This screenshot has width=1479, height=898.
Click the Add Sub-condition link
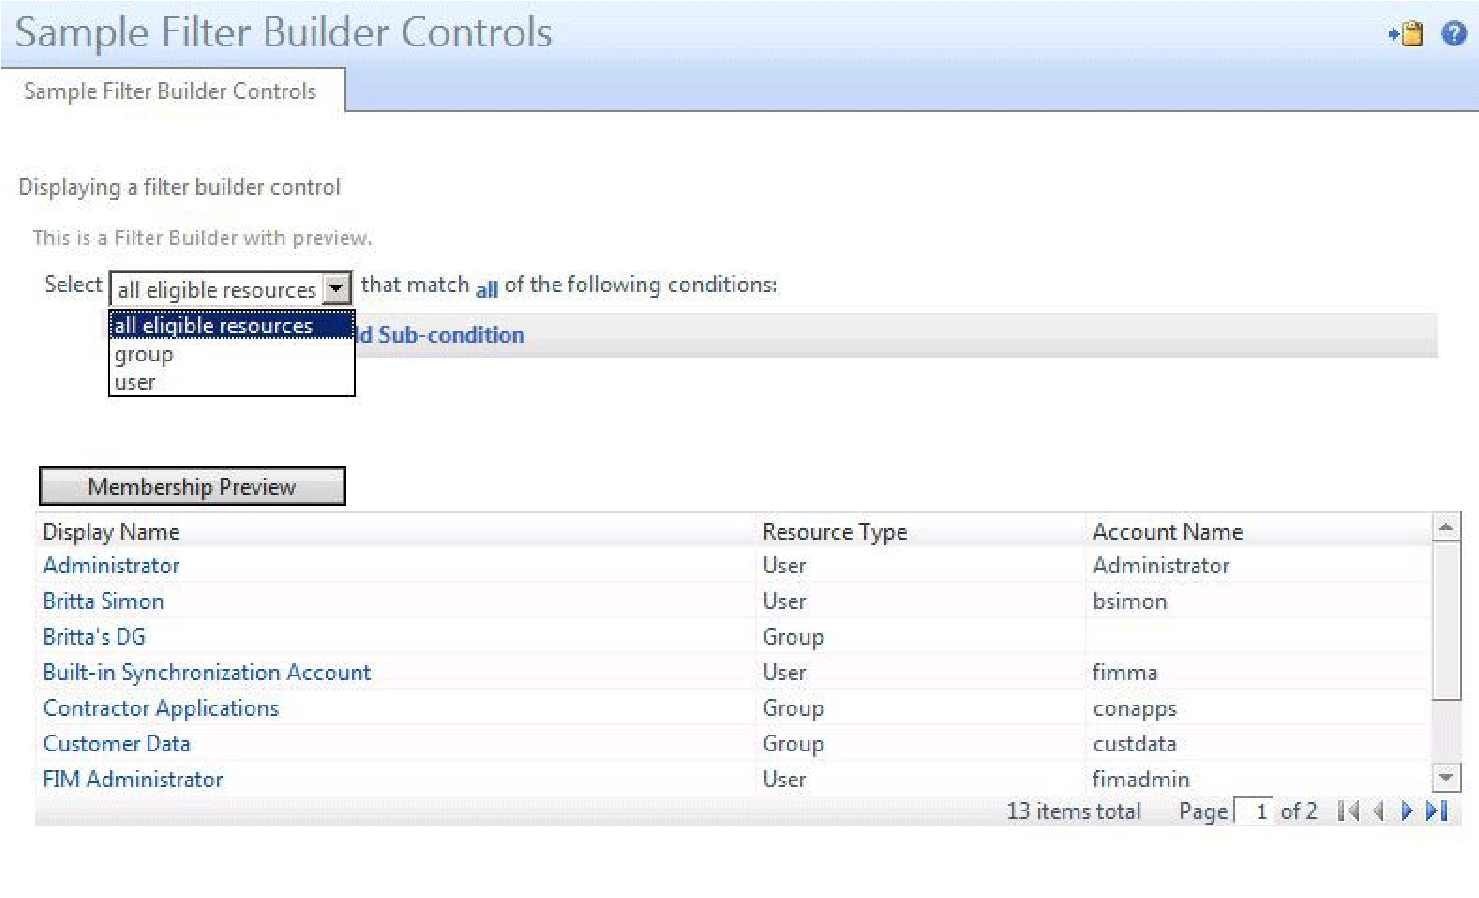440,335
